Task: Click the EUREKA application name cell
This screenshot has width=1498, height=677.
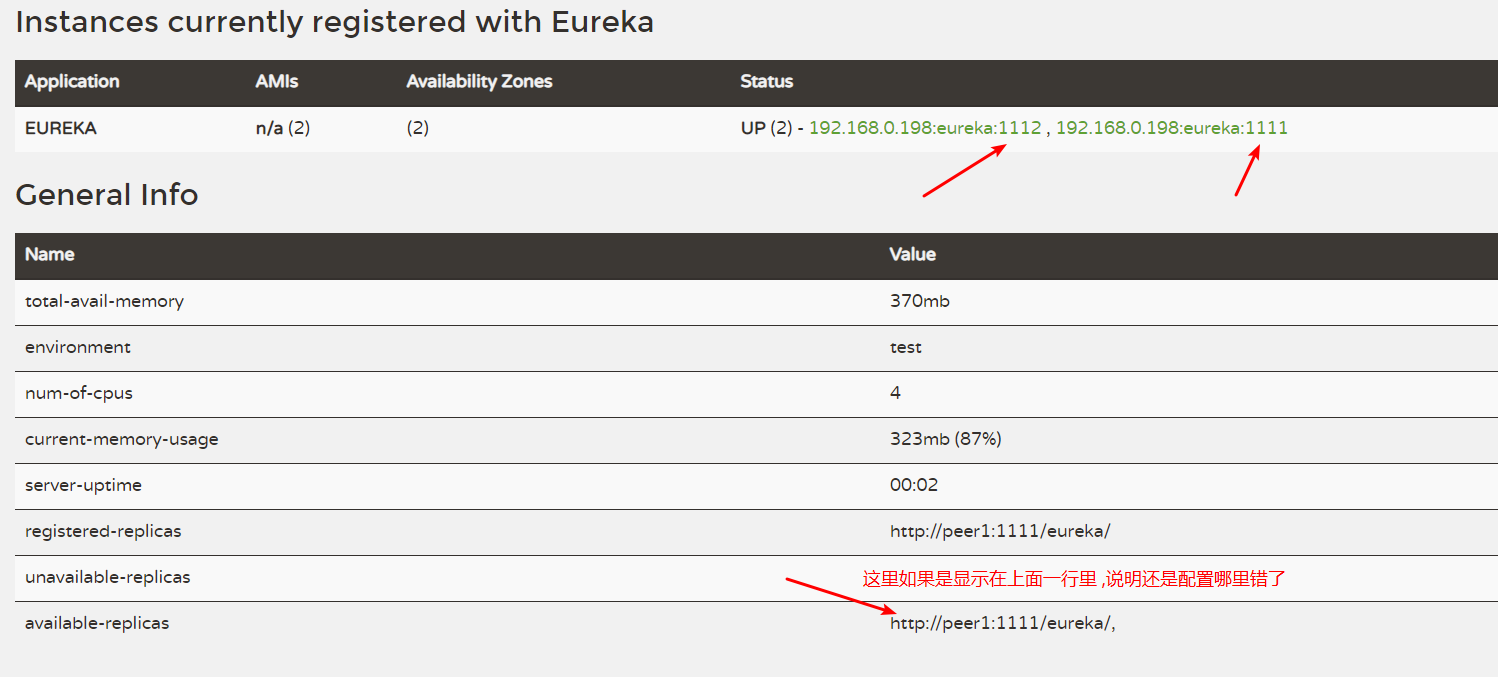Action: click(x=61, y=128)
